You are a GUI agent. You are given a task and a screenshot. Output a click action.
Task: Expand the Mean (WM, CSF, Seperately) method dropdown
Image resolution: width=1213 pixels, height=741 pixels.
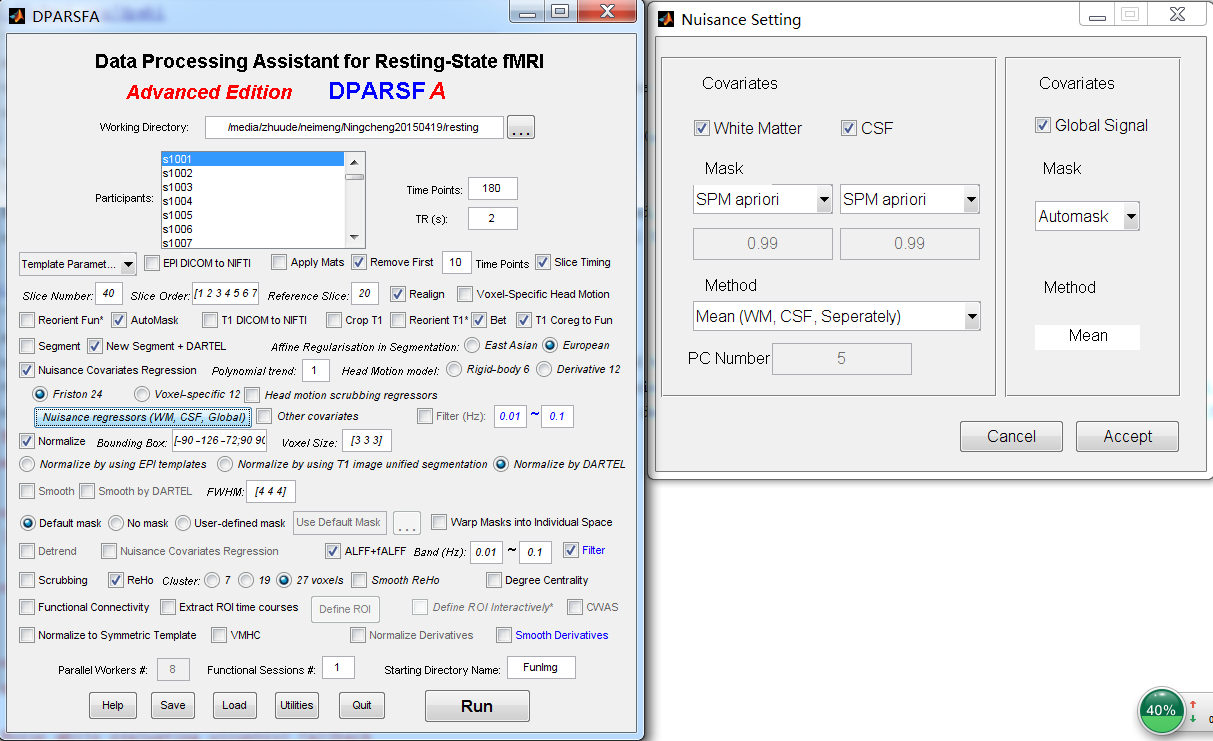coord(837,317)
